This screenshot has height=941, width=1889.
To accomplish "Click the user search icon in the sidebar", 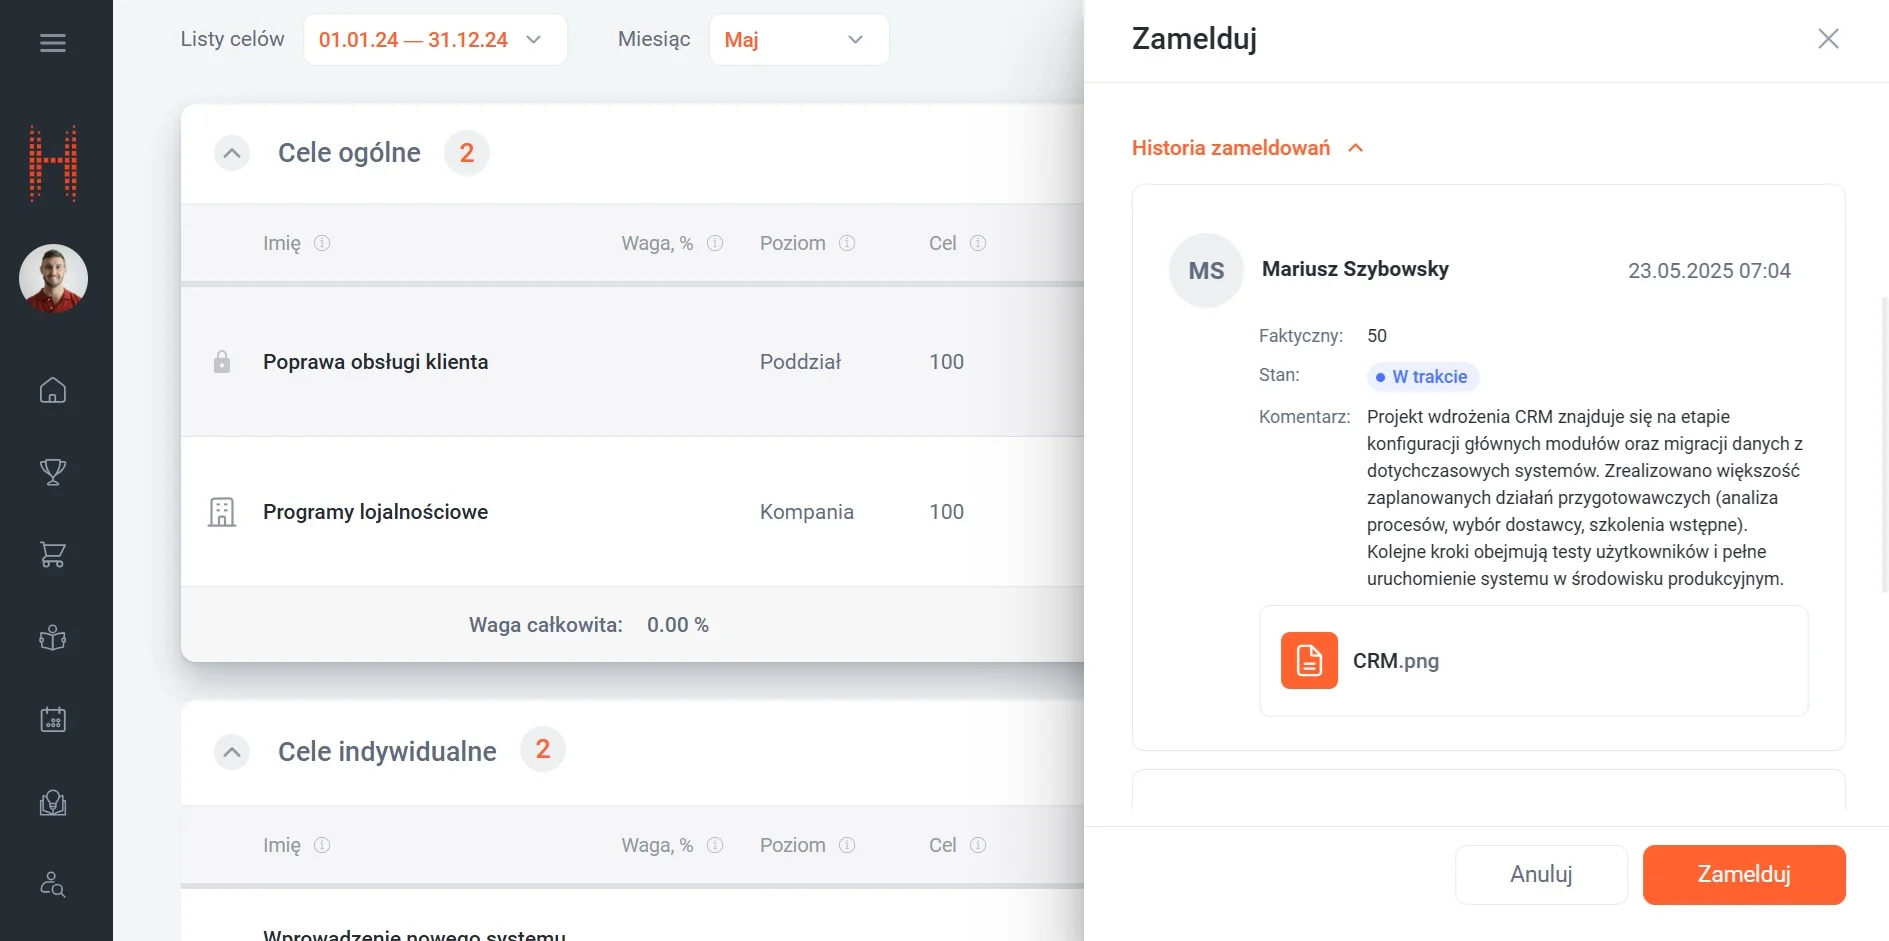I will [x=53, y=885].
